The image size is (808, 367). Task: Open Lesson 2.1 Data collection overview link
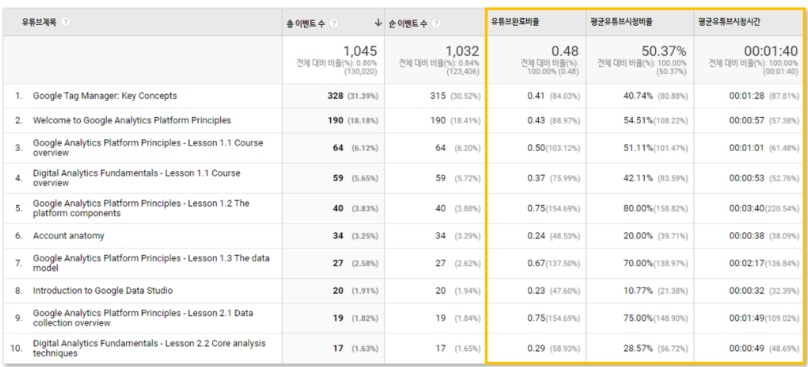[143, 318]
